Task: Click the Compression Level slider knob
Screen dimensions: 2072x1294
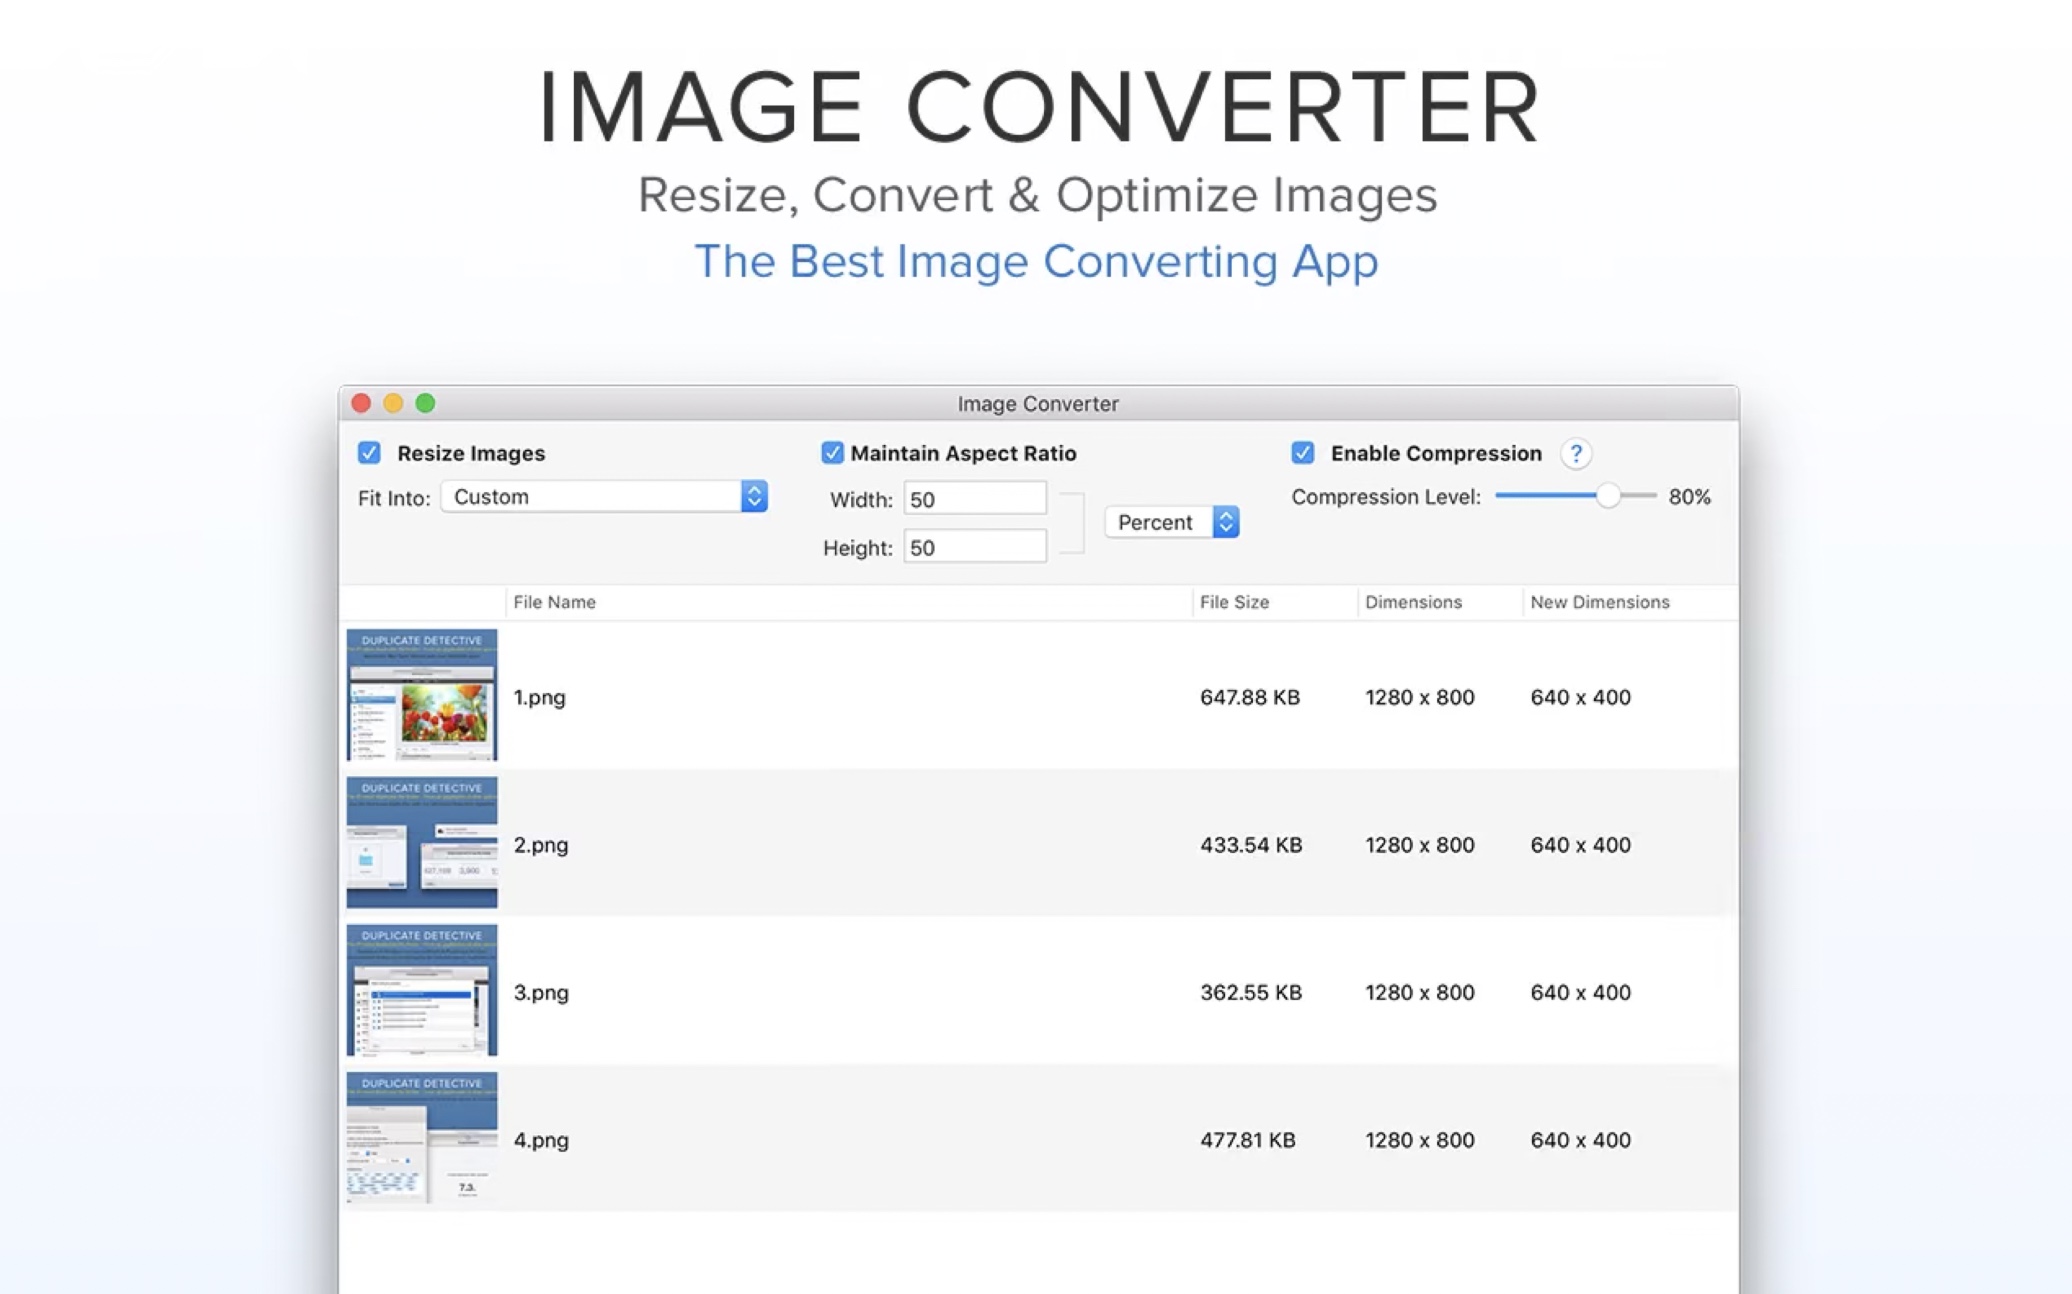Action: coord(1607,496)
